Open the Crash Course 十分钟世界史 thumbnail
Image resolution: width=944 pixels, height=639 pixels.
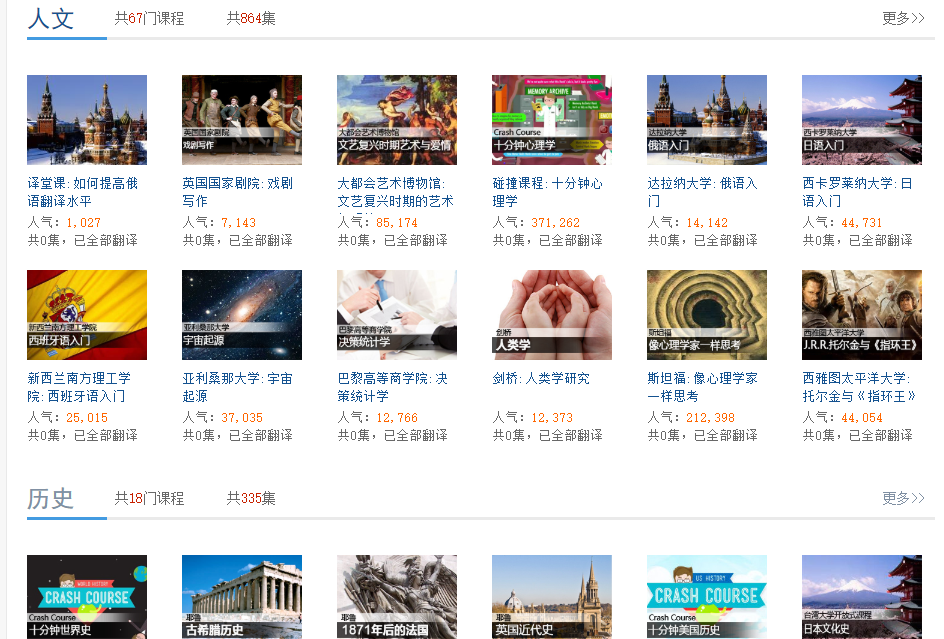click(x=87, y=597)
